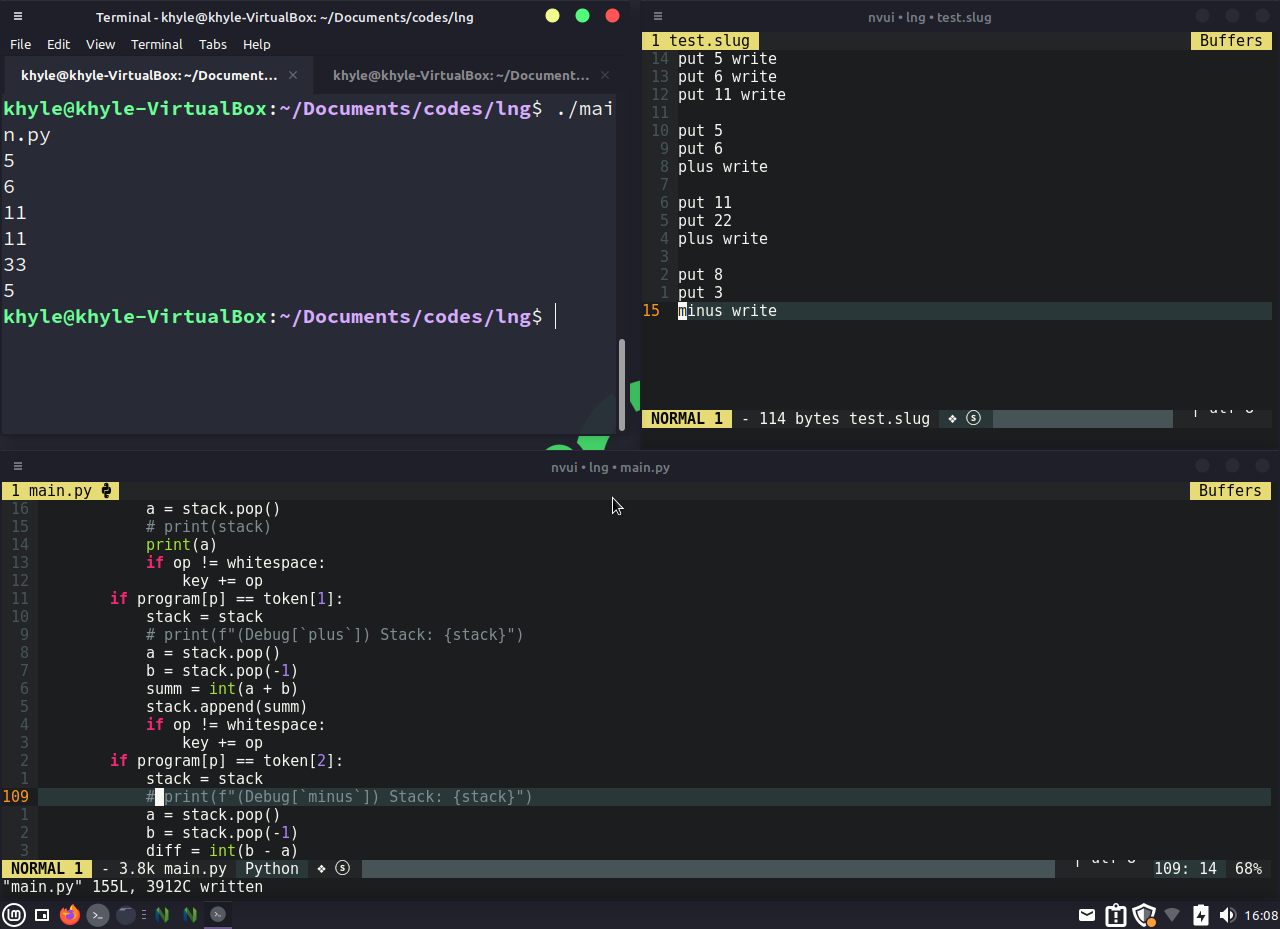Click the 'summ = int(a + b)' code line
Viewport: 1280px width, 929px height.
(x=222, y=689)
